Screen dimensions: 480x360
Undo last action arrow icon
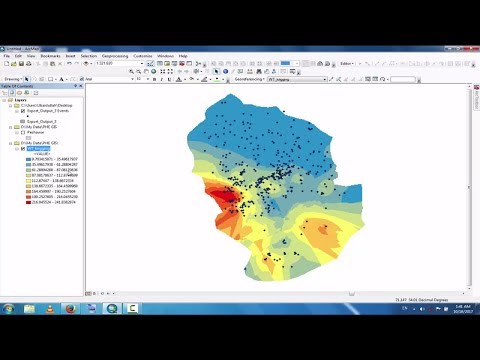[69, 63]
